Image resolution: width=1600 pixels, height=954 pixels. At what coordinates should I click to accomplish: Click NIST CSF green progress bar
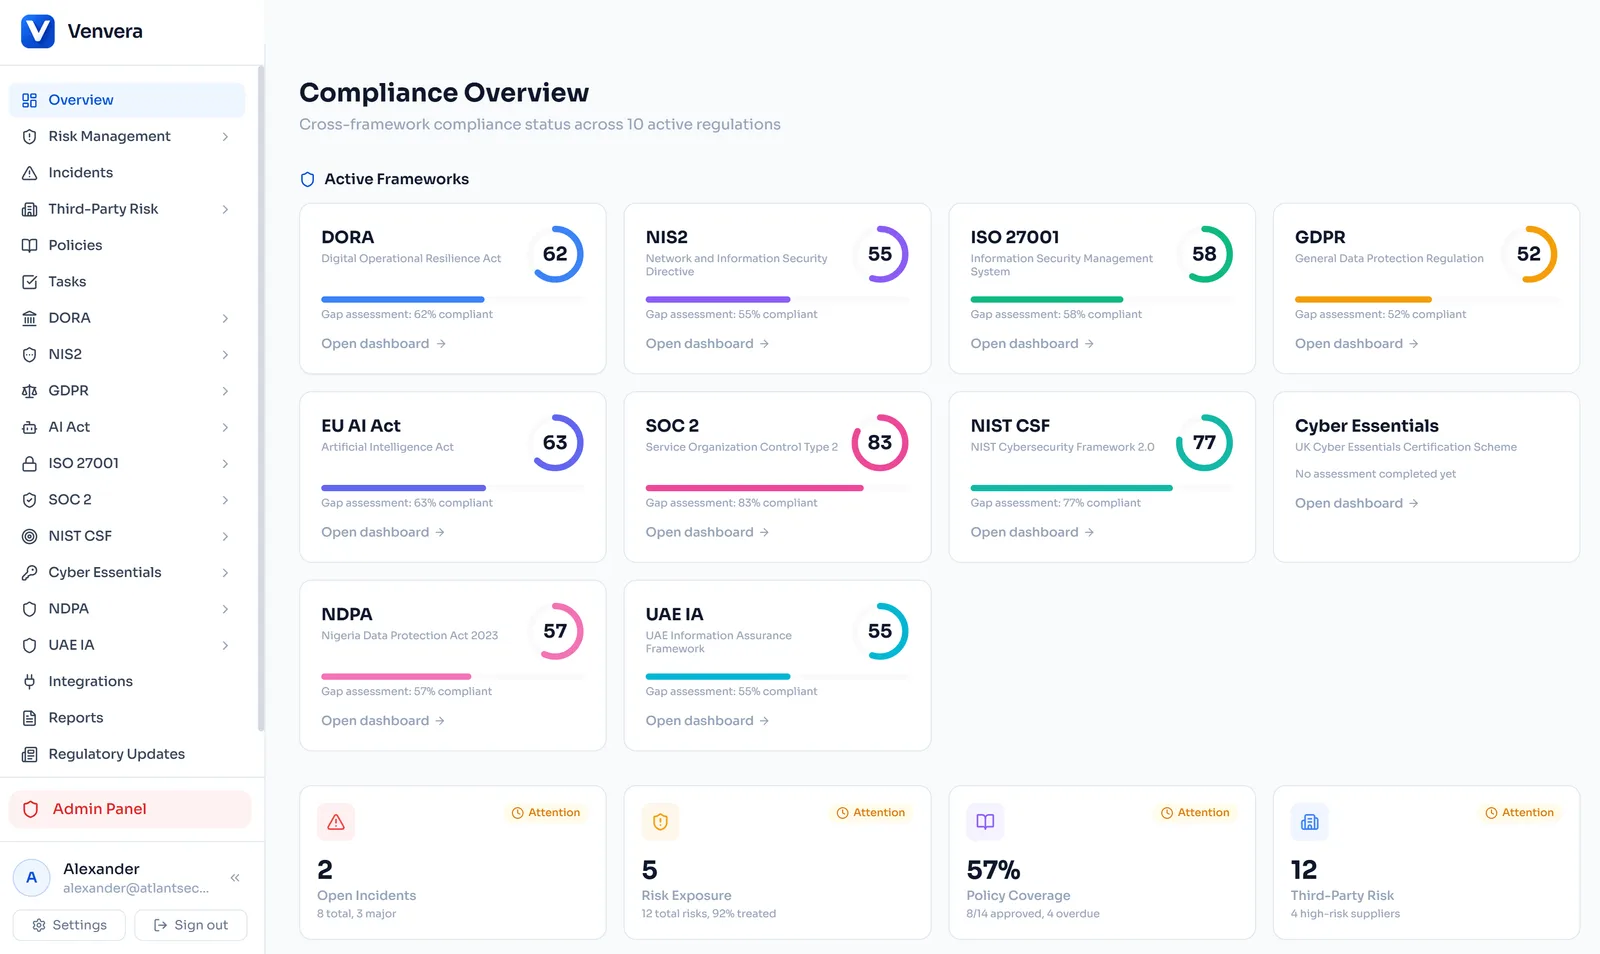point(1102,488)
